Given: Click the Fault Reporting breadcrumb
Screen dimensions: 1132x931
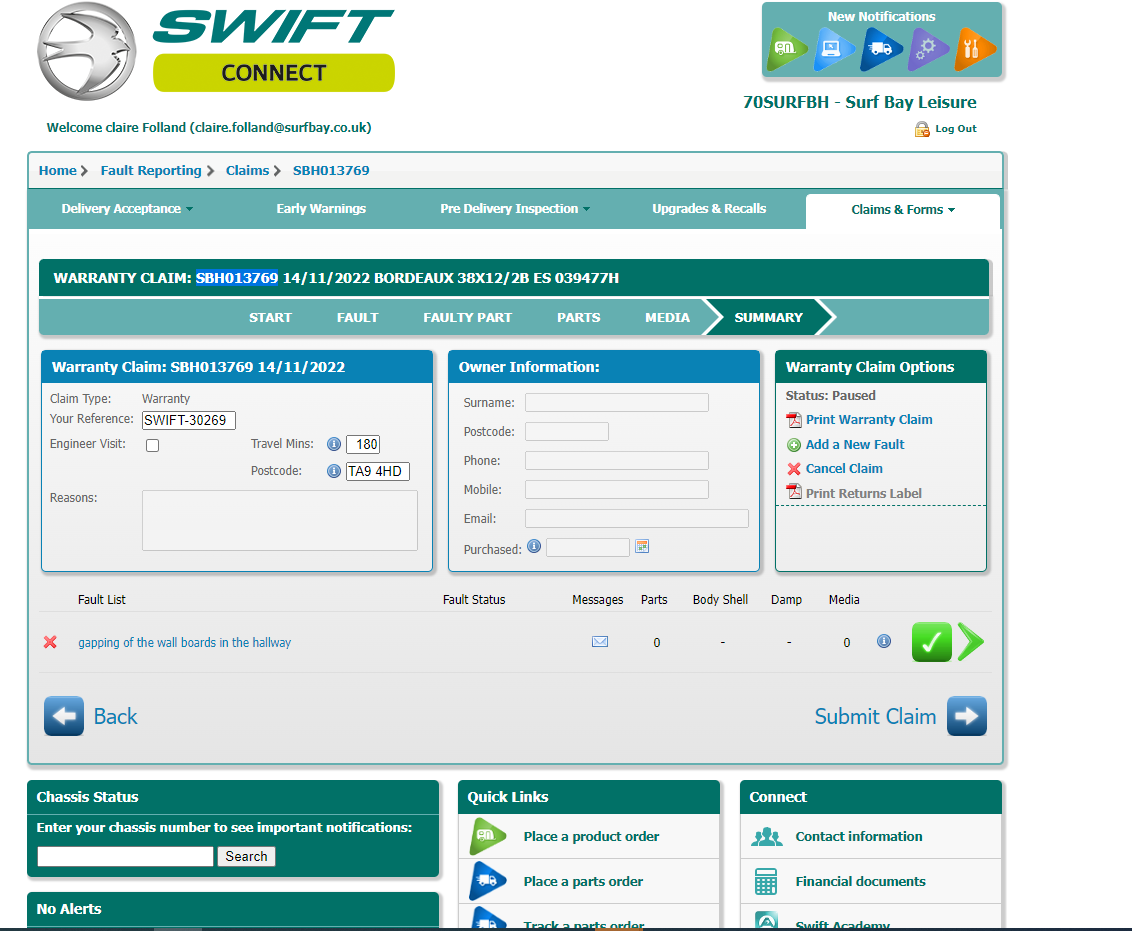Looking at the screenshot, I should tap(151, 171).
